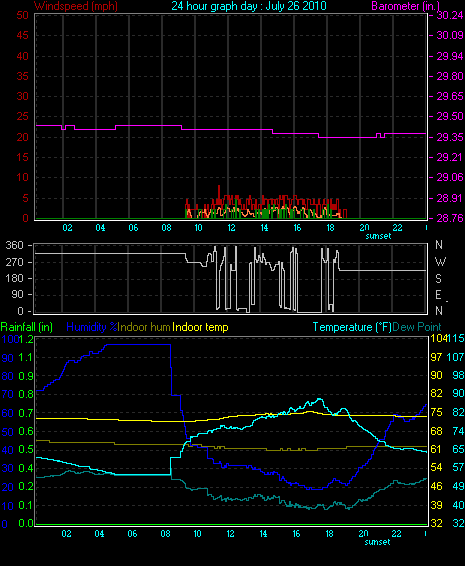This screenshot has width=465, height=566.
Task: Select the green 0.0 rainfall scale value
Action: pos(26,523)
